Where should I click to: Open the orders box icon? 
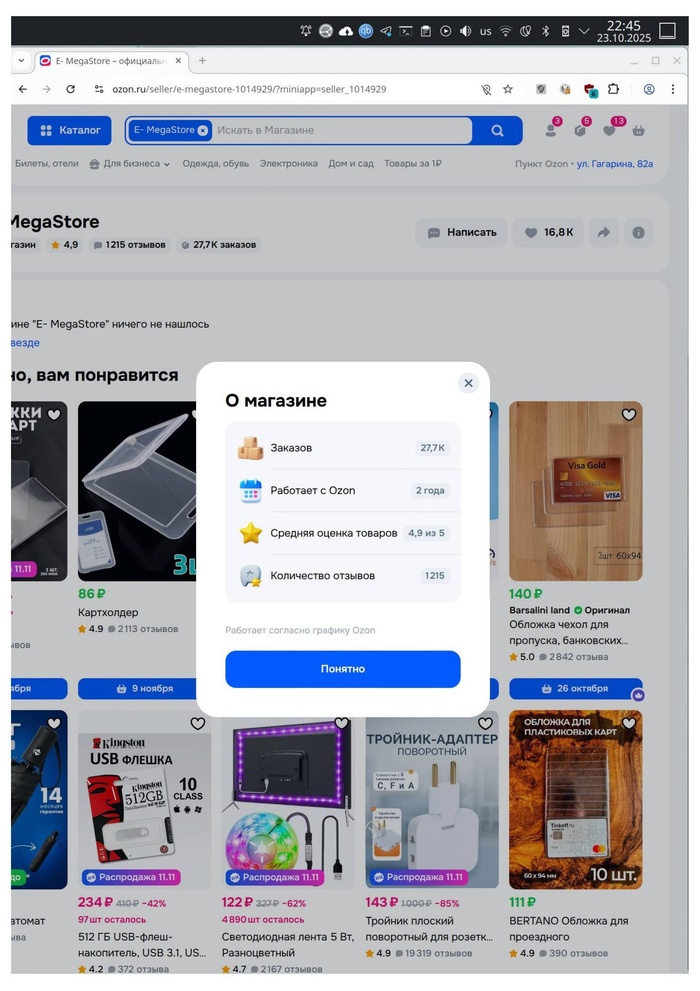(580, 130)
